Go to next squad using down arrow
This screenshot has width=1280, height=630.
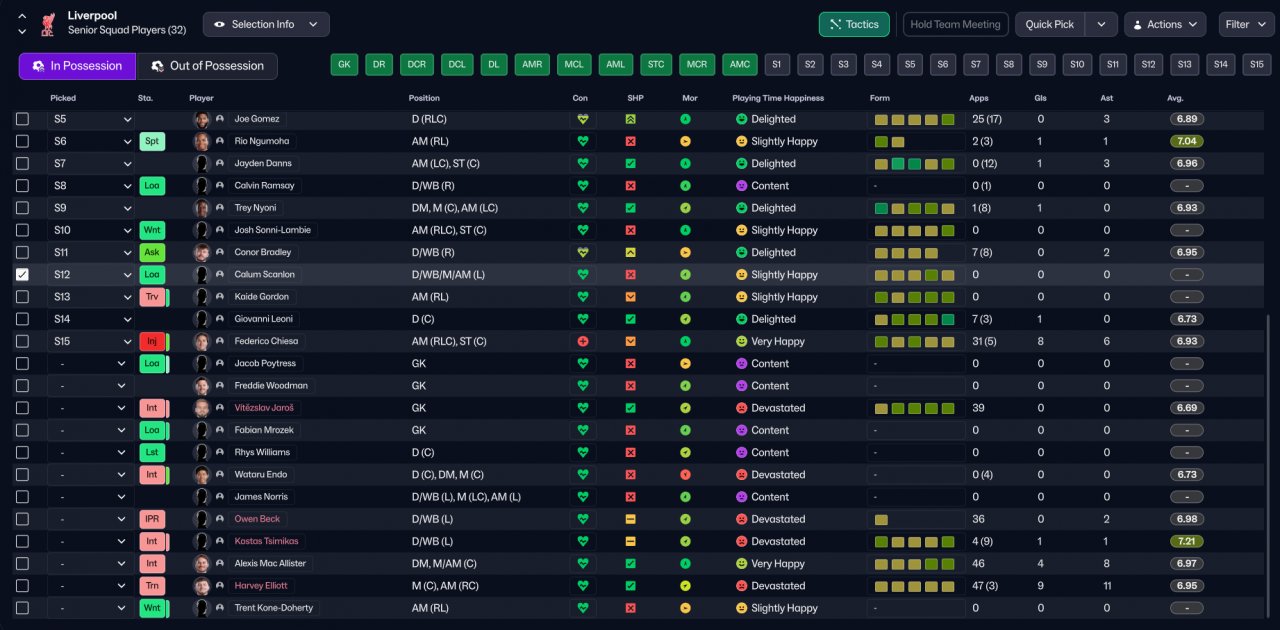(22, 32)
